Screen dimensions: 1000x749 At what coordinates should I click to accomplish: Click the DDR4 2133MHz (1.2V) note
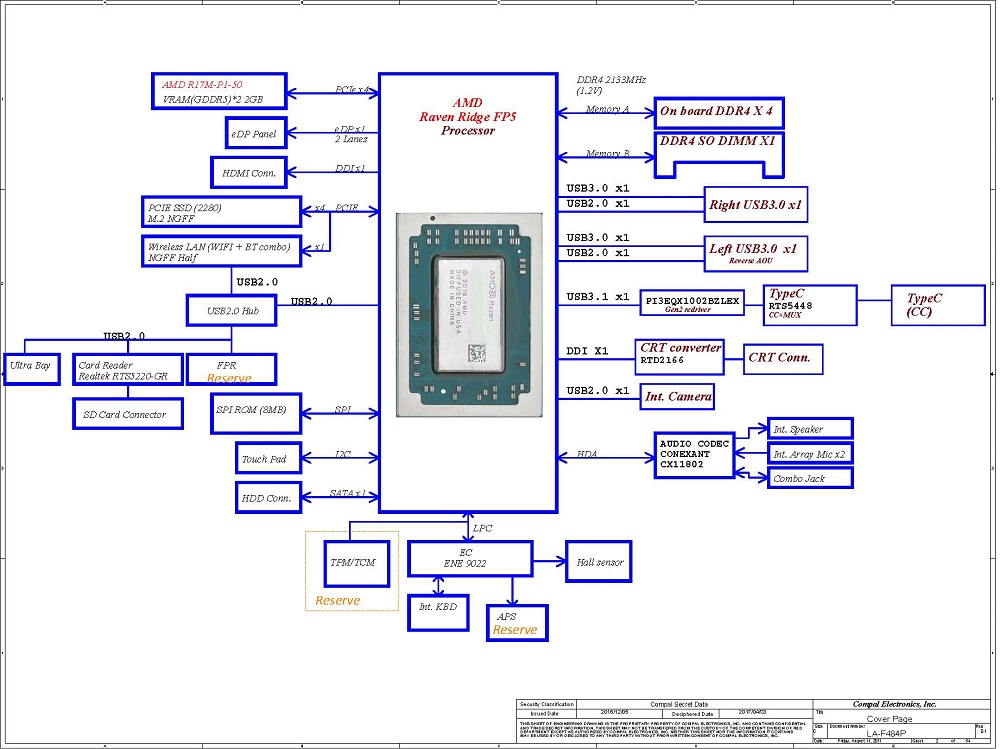tap(611, 85)
